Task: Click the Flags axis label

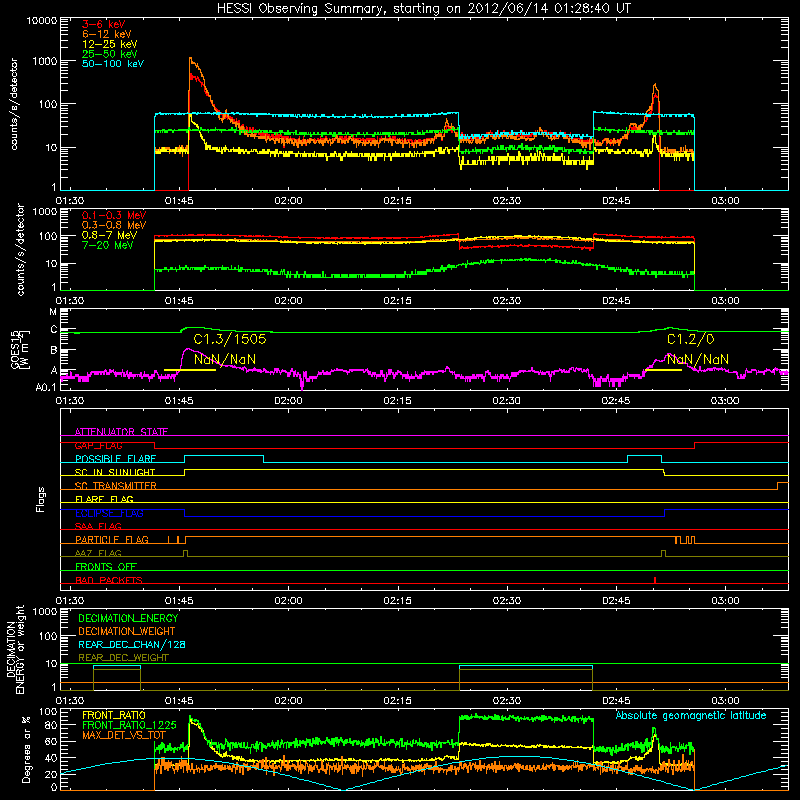Action: tap(41, 499)
